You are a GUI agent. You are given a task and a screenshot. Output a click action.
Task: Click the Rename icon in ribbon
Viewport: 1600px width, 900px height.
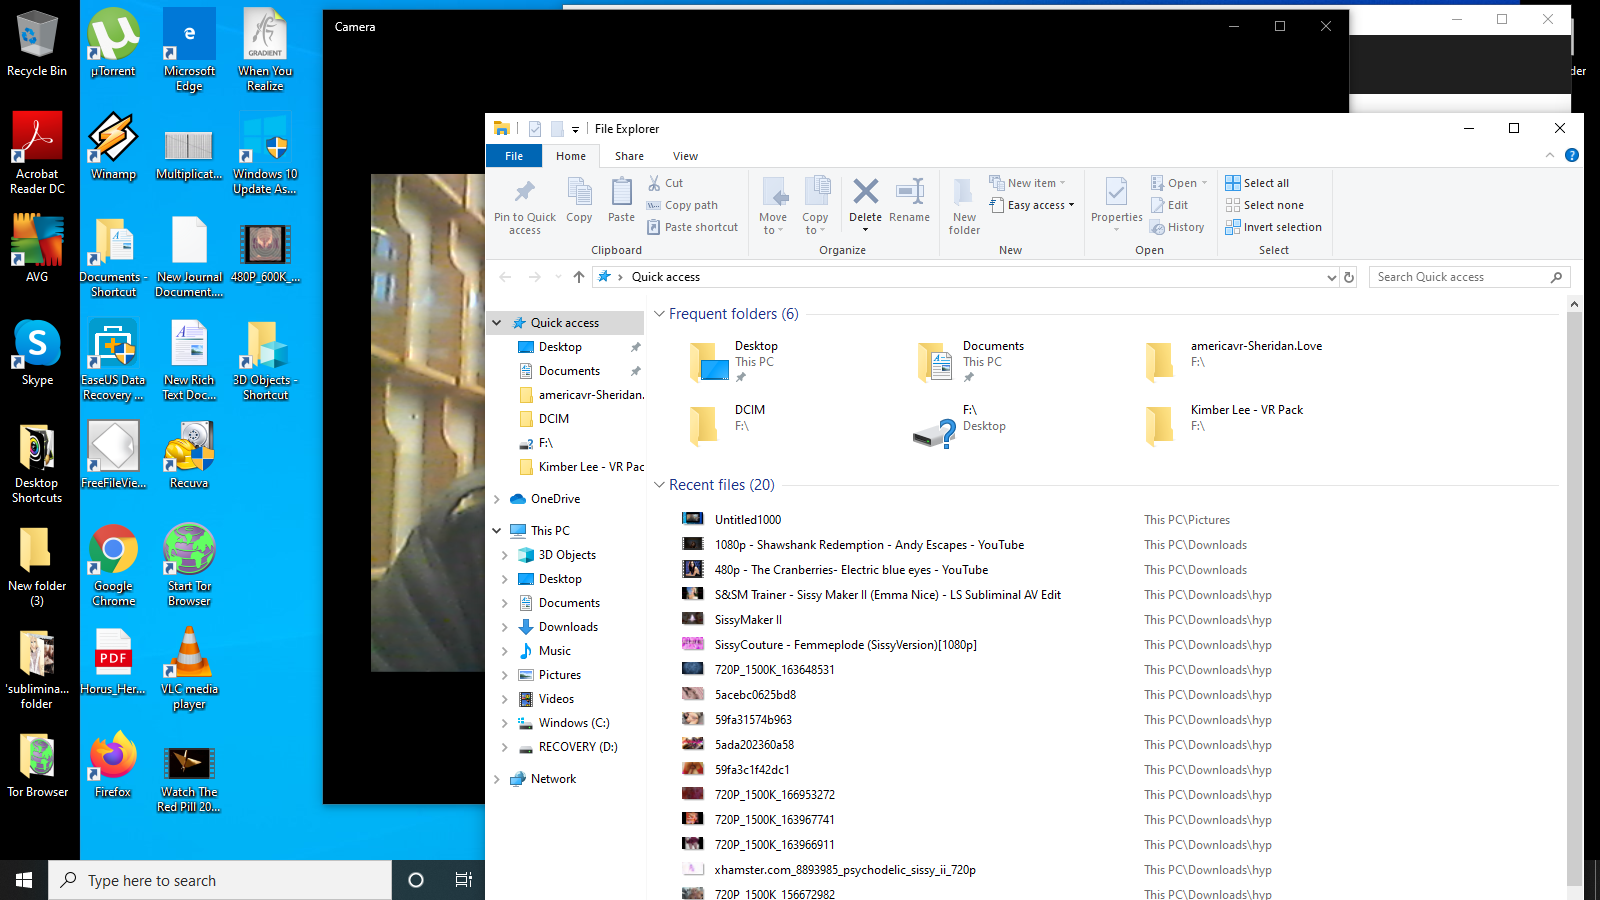coord(909,191)
